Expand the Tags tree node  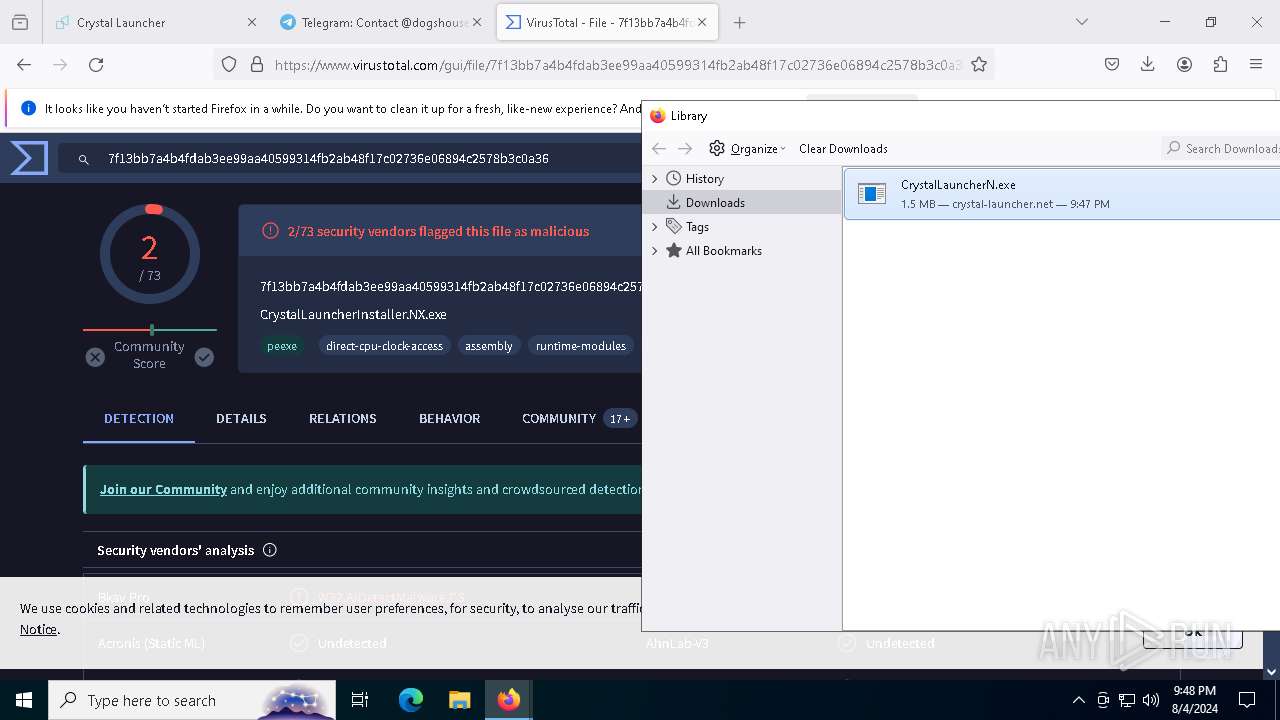pos(655,226)
